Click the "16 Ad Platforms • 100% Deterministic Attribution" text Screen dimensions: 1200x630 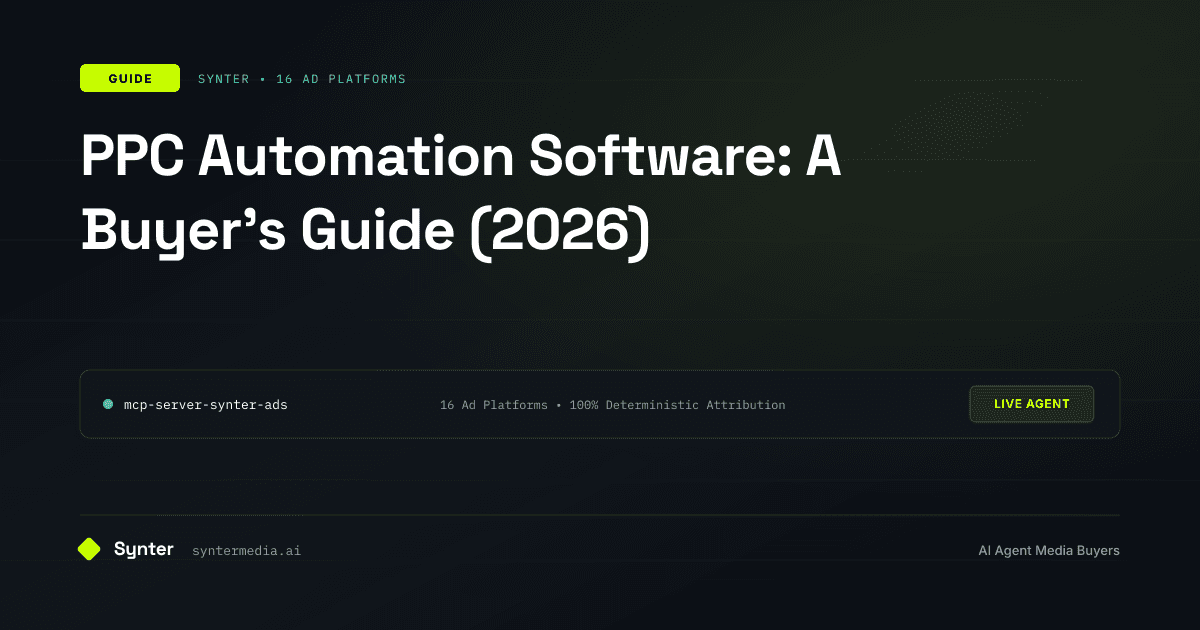(x=613, y=405)
